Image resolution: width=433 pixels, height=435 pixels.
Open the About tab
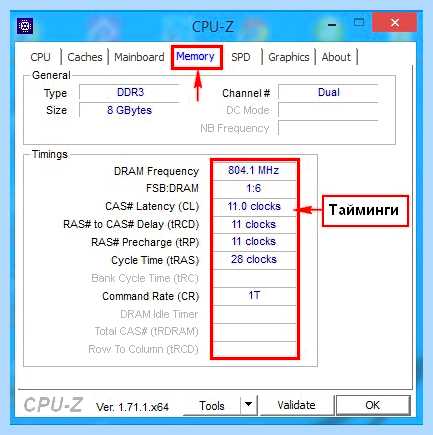point(336,57)
